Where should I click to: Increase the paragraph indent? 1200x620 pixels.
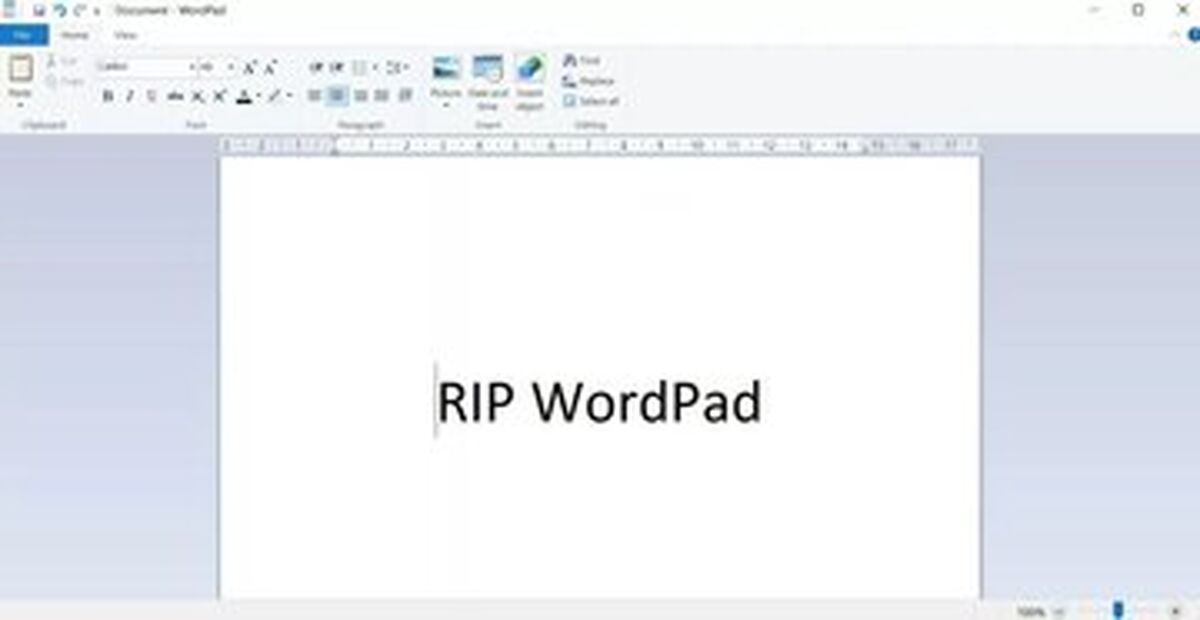pos(337,67)
